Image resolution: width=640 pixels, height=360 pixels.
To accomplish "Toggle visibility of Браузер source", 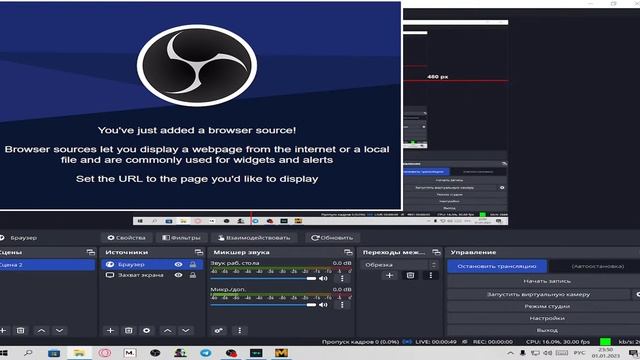I will coord(178,264).
